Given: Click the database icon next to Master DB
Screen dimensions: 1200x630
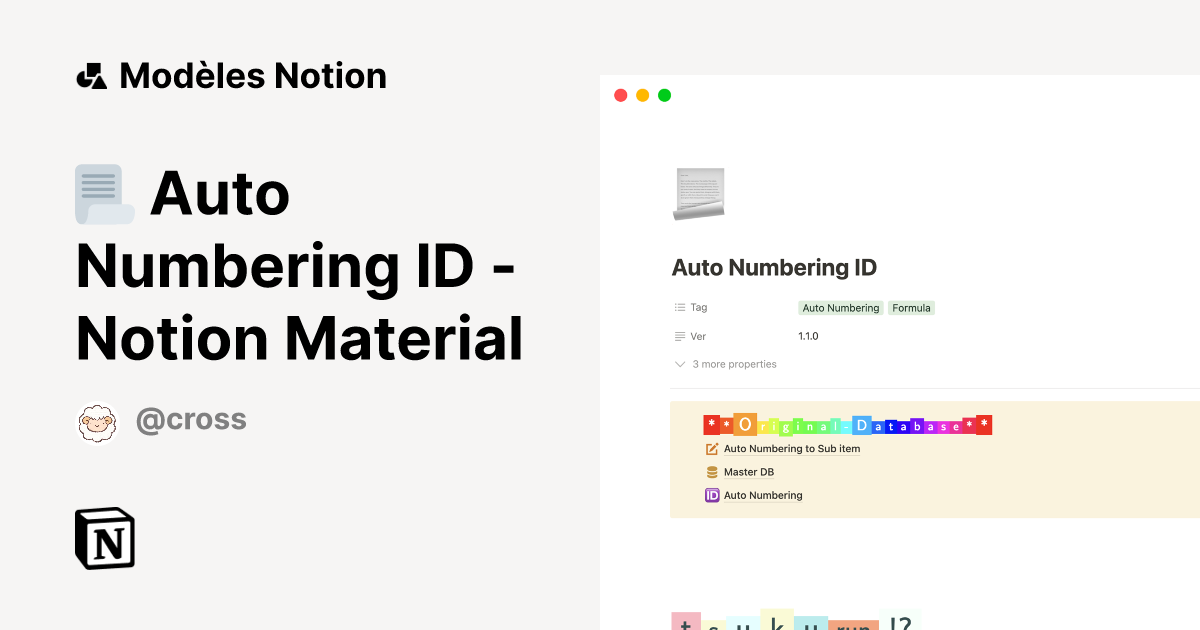Looking at the screenshot, I should (x=710, y=471).
